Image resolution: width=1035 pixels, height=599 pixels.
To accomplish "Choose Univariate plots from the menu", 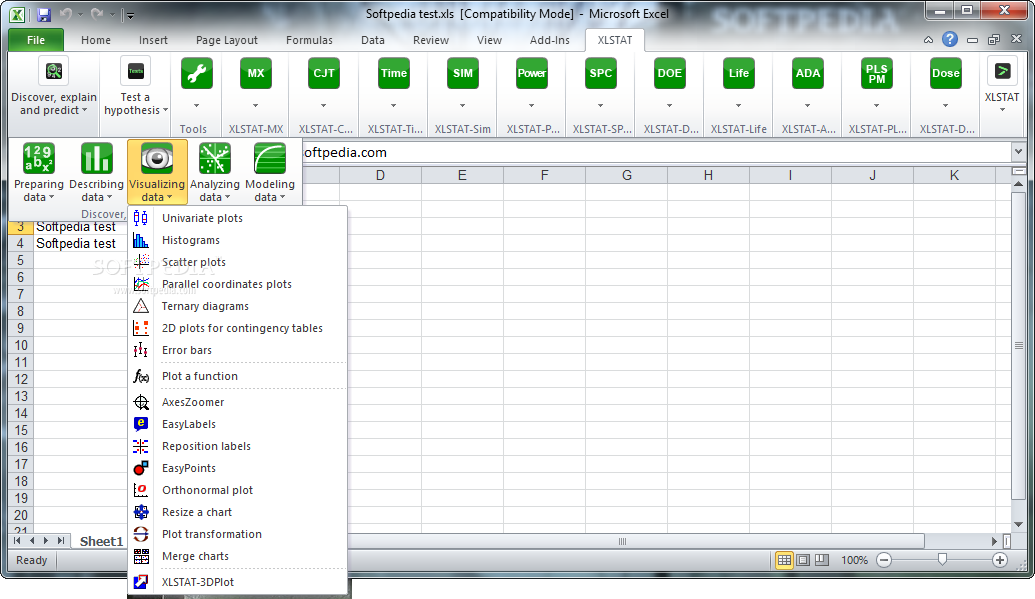I will pyautogui.click(x=237, y=218).
